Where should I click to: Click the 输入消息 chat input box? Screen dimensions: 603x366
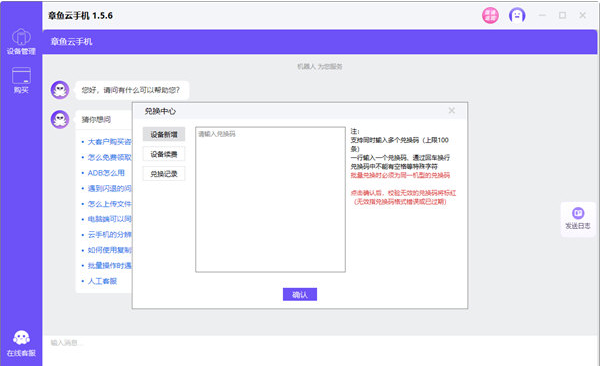(320, 350)
